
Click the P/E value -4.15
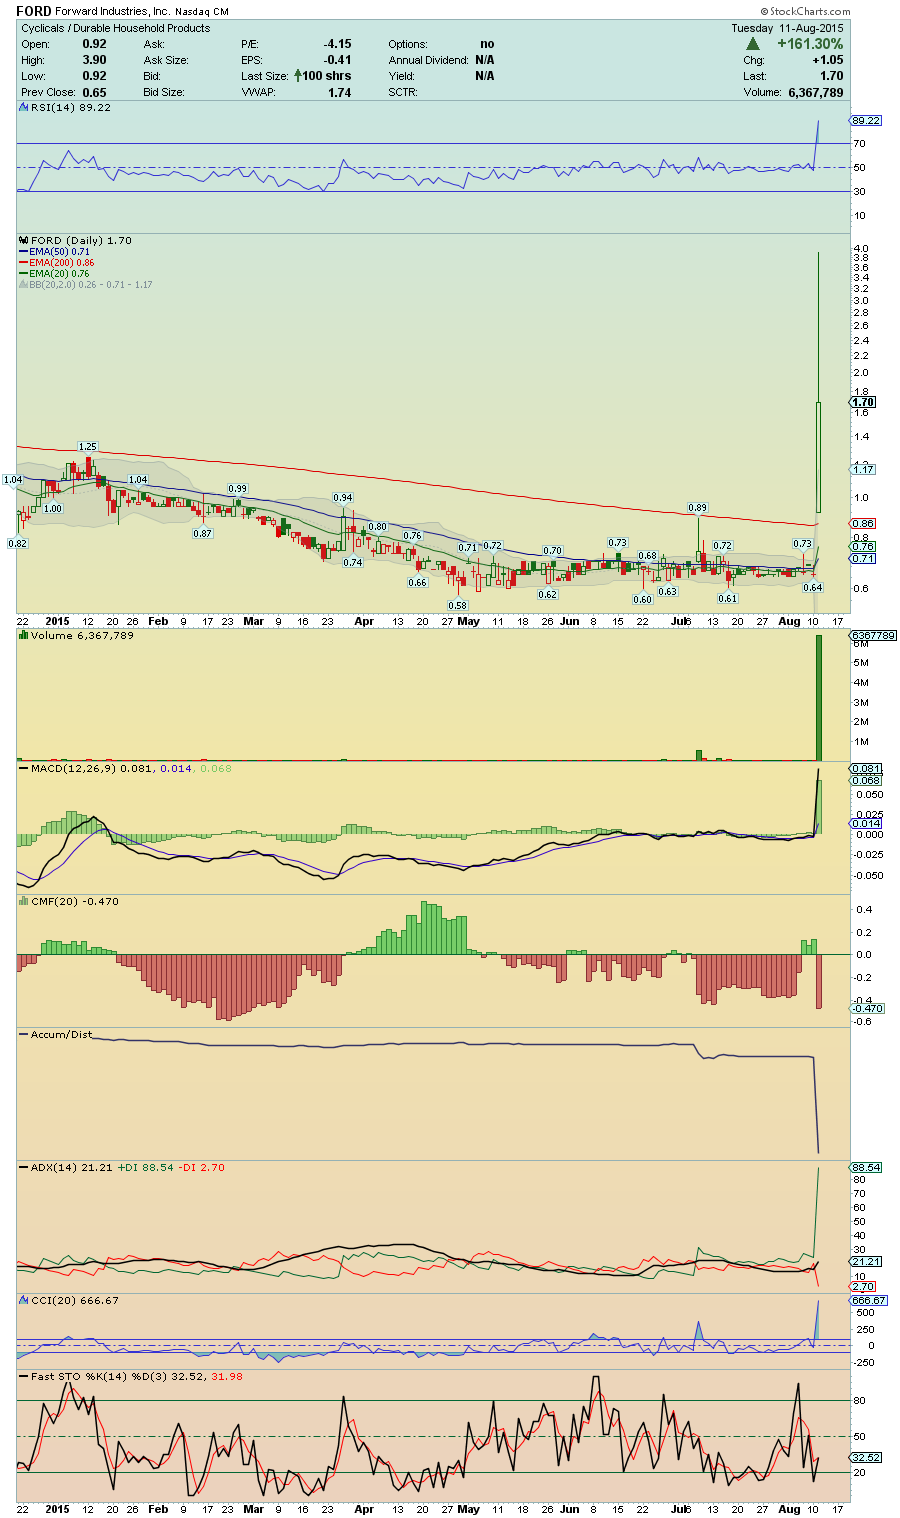click(x=337, y=44)
